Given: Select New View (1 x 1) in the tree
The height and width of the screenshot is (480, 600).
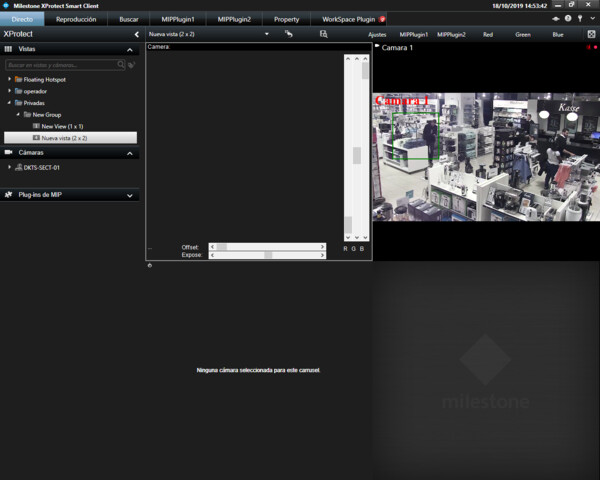Looking at the screenshot, I should click(x=62, y=126).
